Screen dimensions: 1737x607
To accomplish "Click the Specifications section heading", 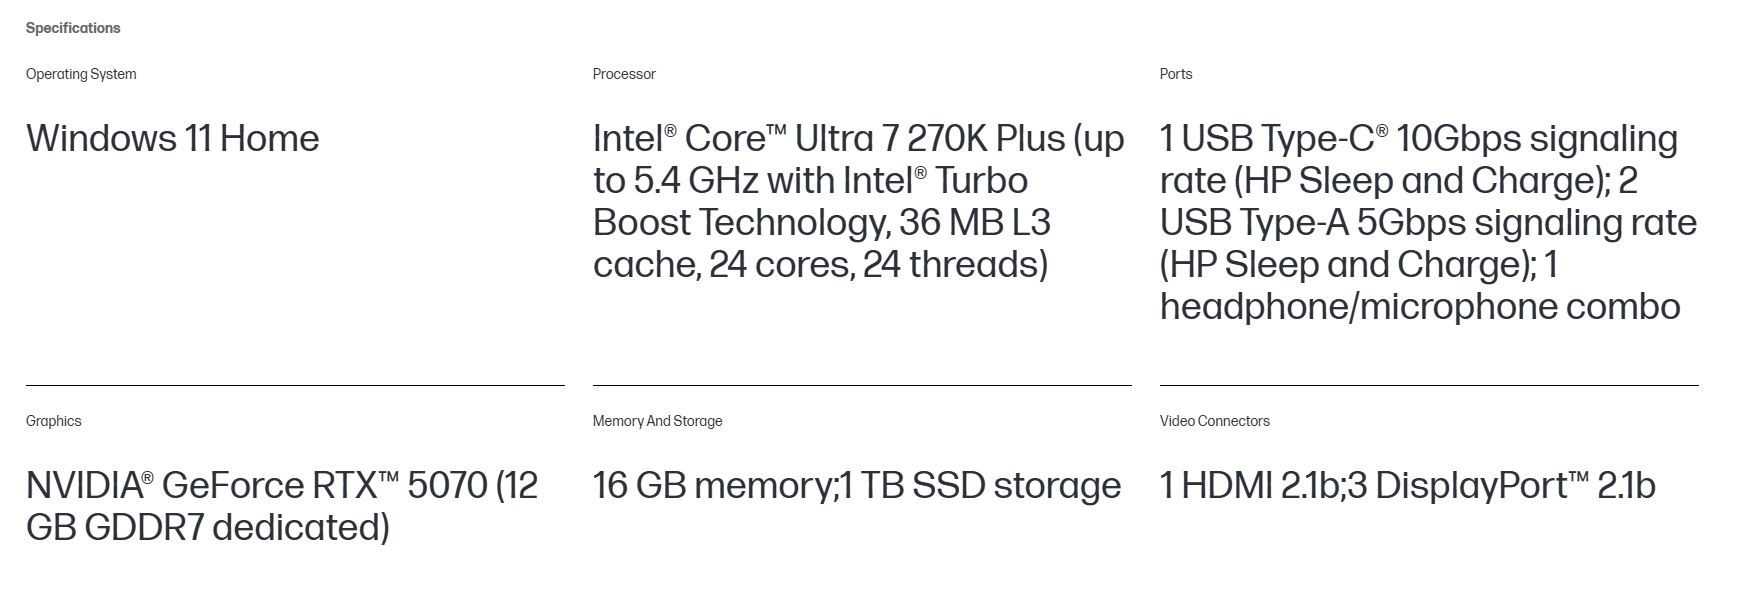I will (x=73, y=28).
